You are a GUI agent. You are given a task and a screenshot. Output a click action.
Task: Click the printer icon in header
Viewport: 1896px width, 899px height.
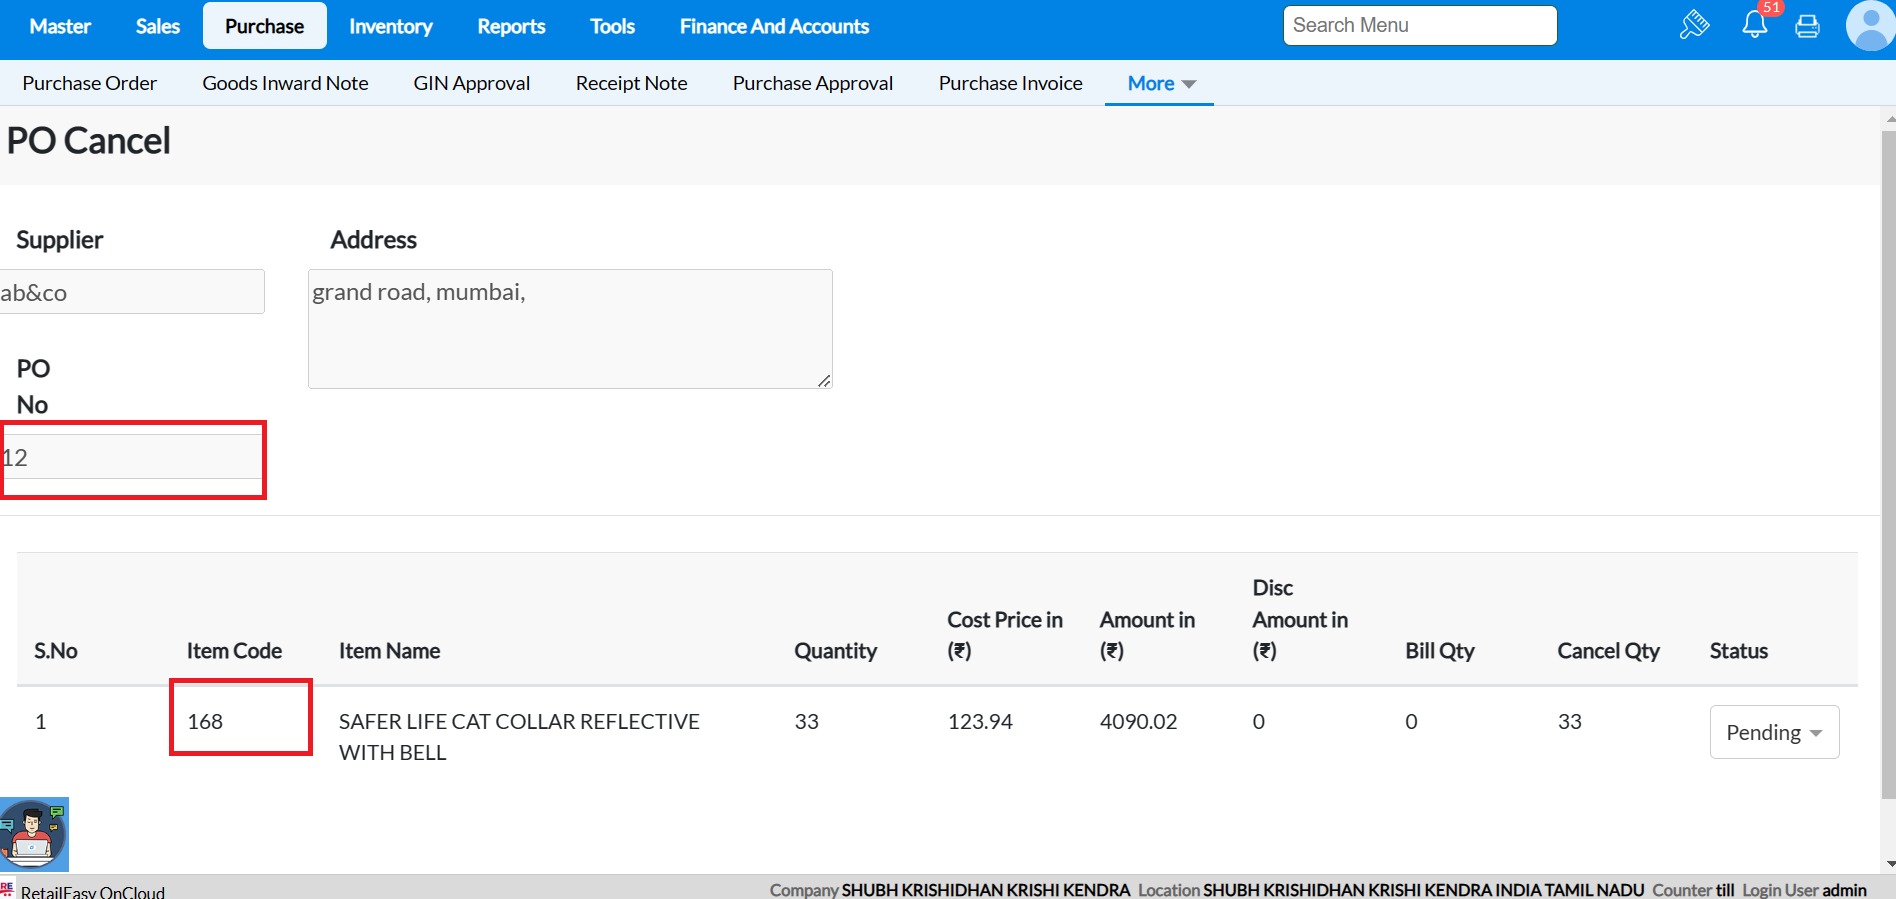pyautogui.click(x=1807, y=26)
